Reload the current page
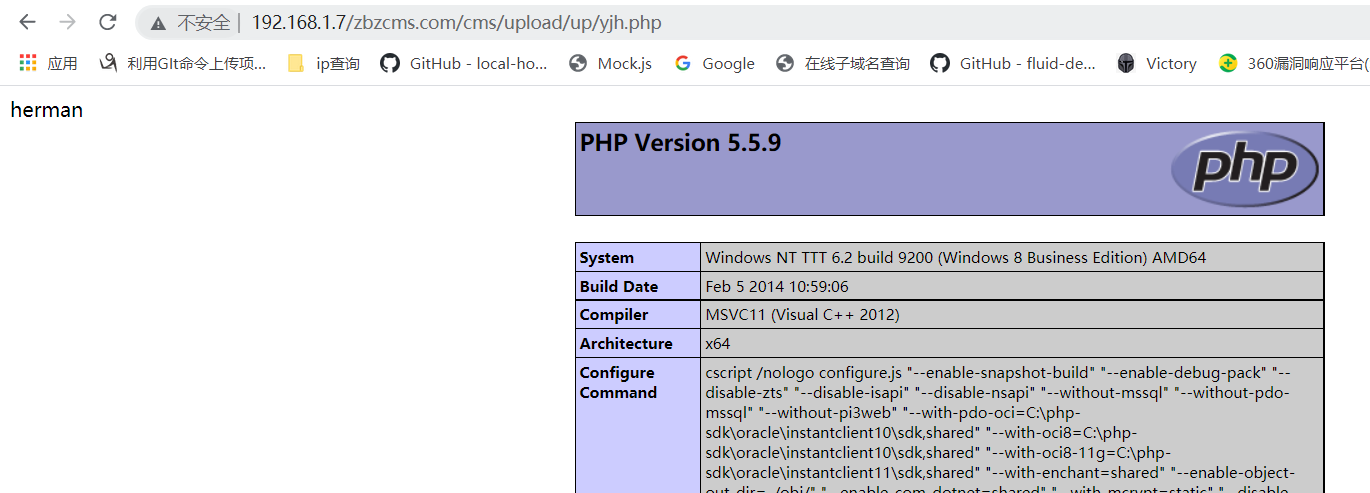Screen dimensions: 1370x493 click(x=107, y=22)
